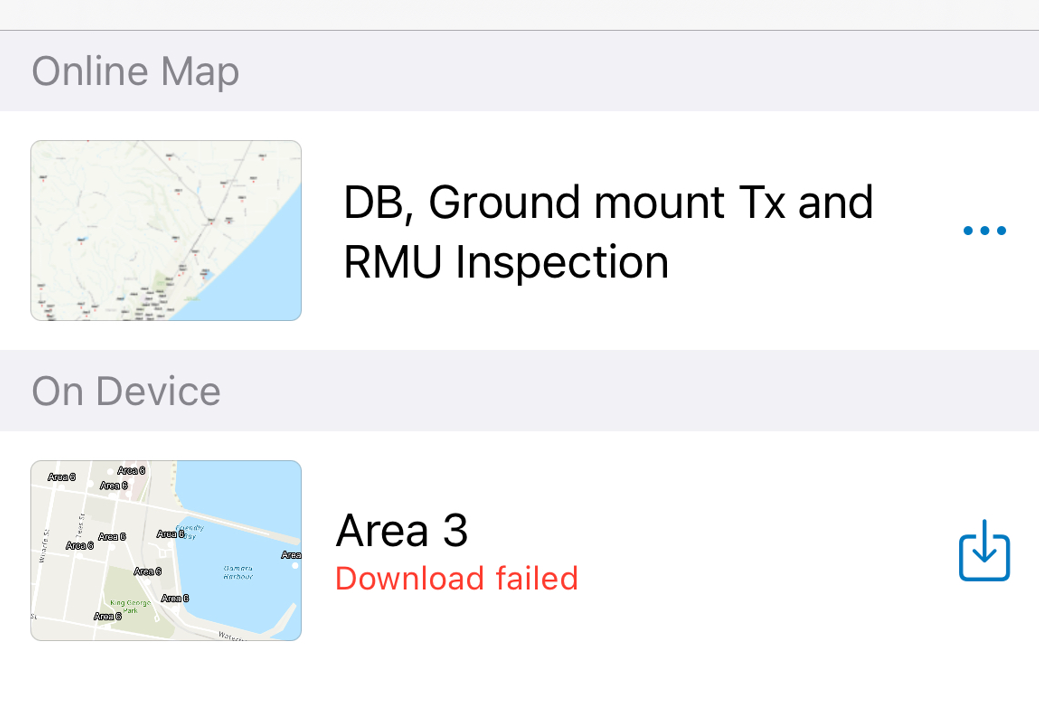Click the Friendly Bay label in Area 3 thumbnail
Viewport: 1039px width, 702px height.
190,530
